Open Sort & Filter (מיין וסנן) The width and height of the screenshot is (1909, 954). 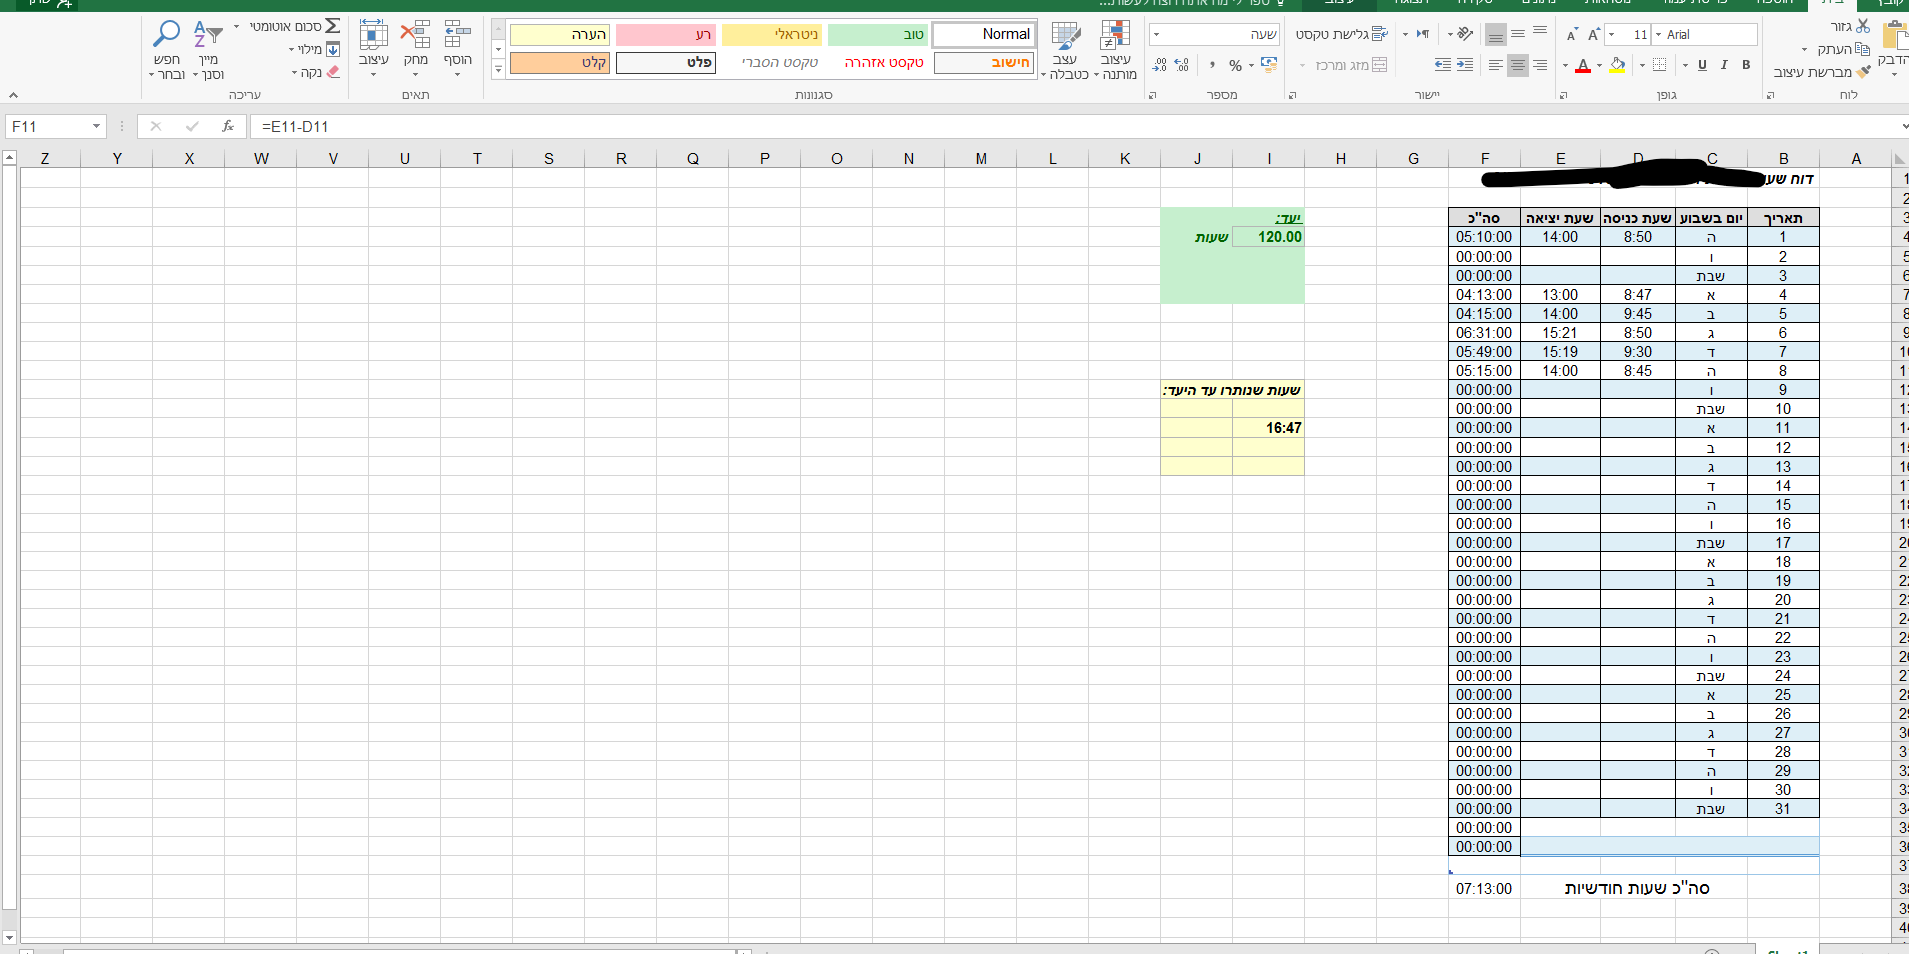[208, 48]
